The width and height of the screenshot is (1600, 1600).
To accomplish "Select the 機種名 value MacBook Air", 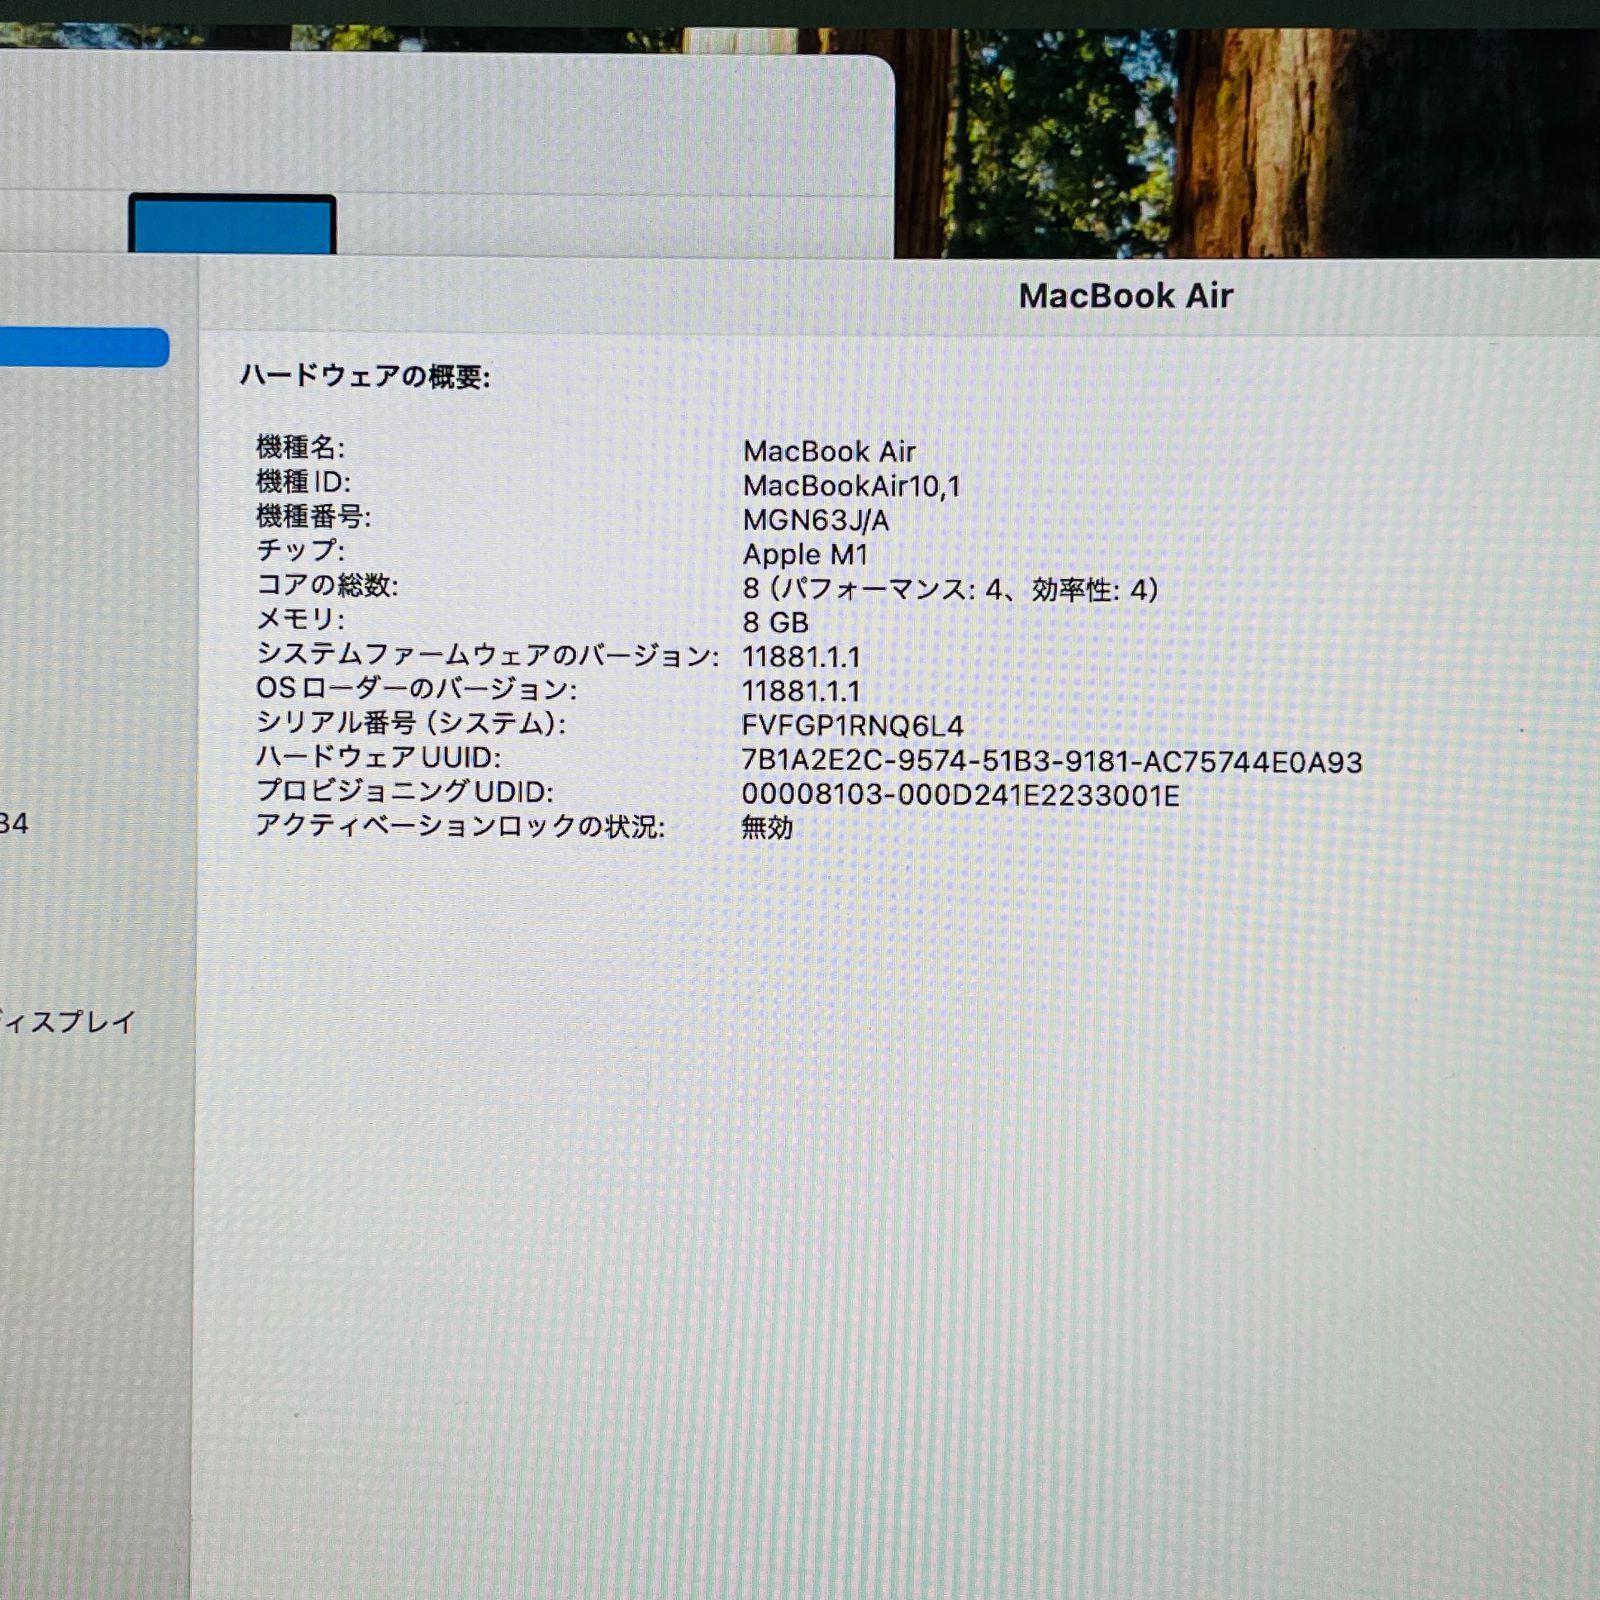I will (829, 451).
